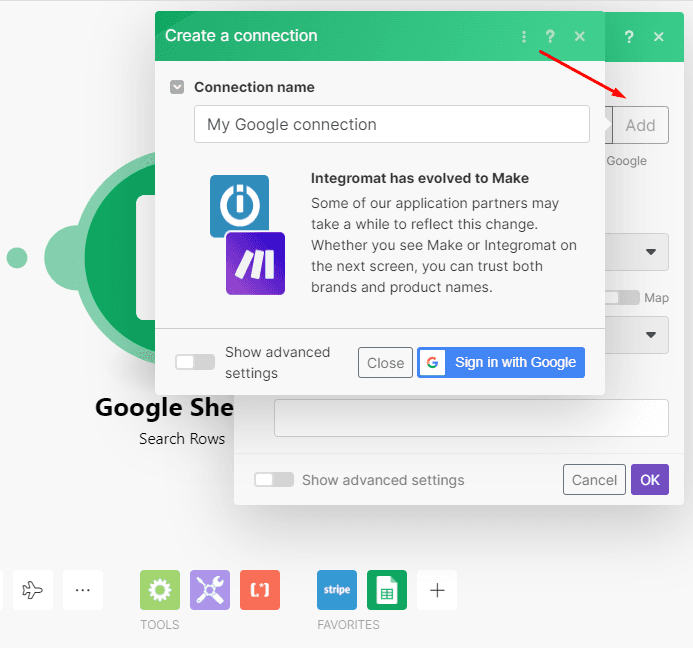Click the airplane icon in bottom toolbar
The height and width of the screenshot is (648, 693).
(x=33, y=590)
